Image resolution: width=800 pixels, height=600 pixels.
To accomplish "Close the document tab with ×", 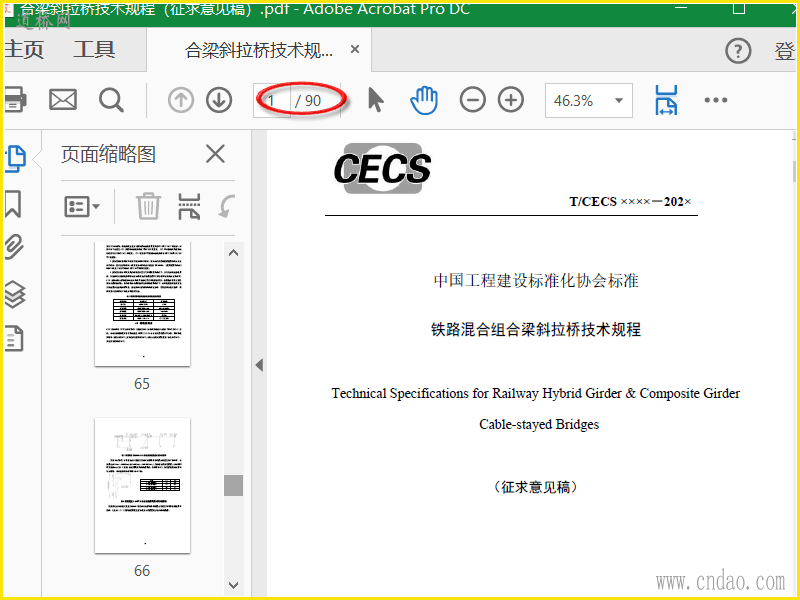I will [x=355, y=49].
